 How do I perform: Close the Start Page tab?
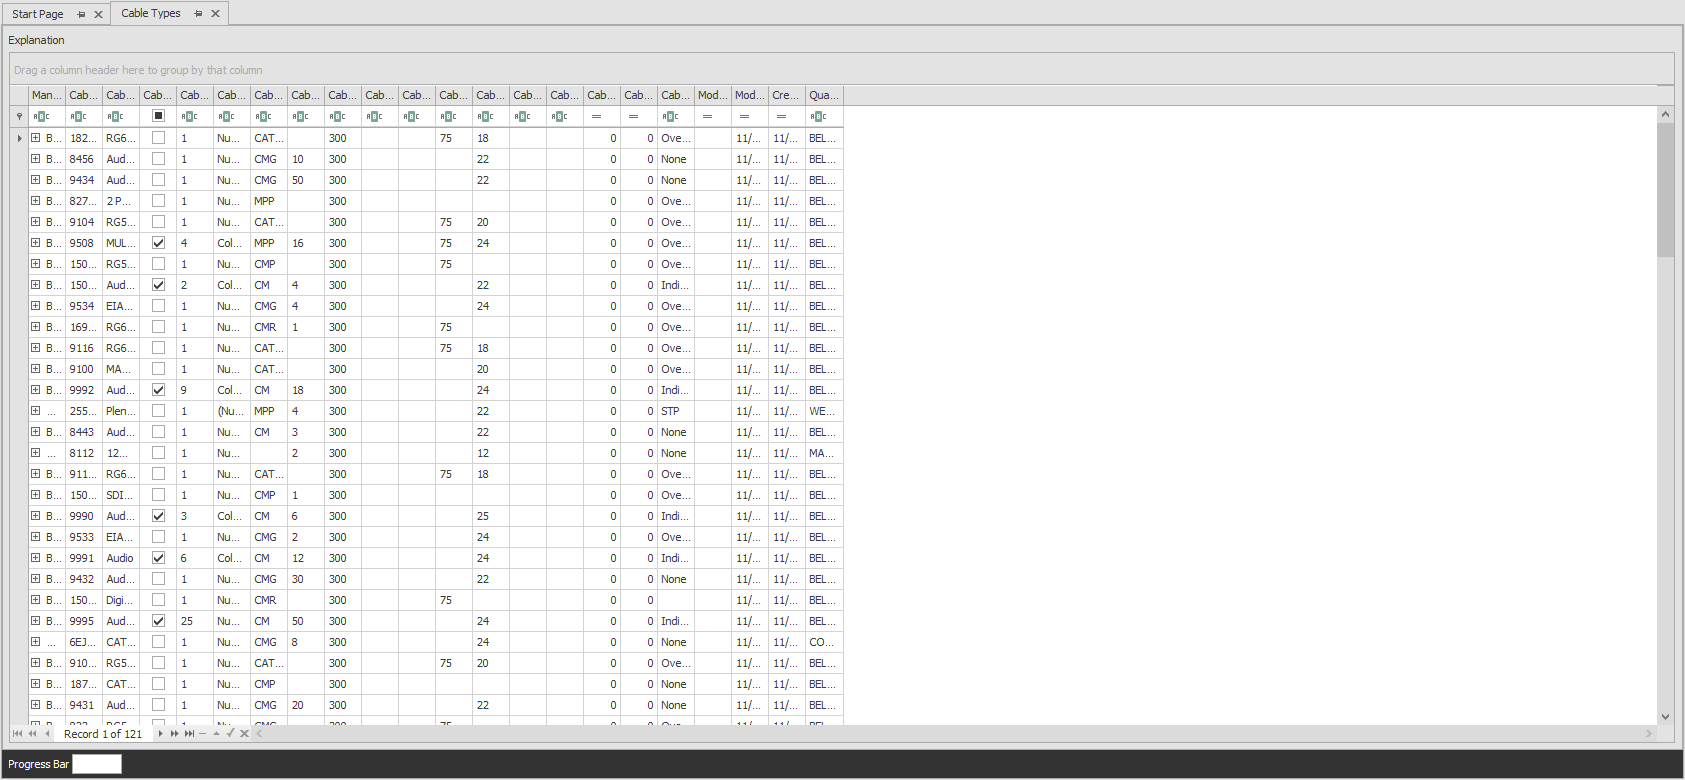click(x=98, y=14)
